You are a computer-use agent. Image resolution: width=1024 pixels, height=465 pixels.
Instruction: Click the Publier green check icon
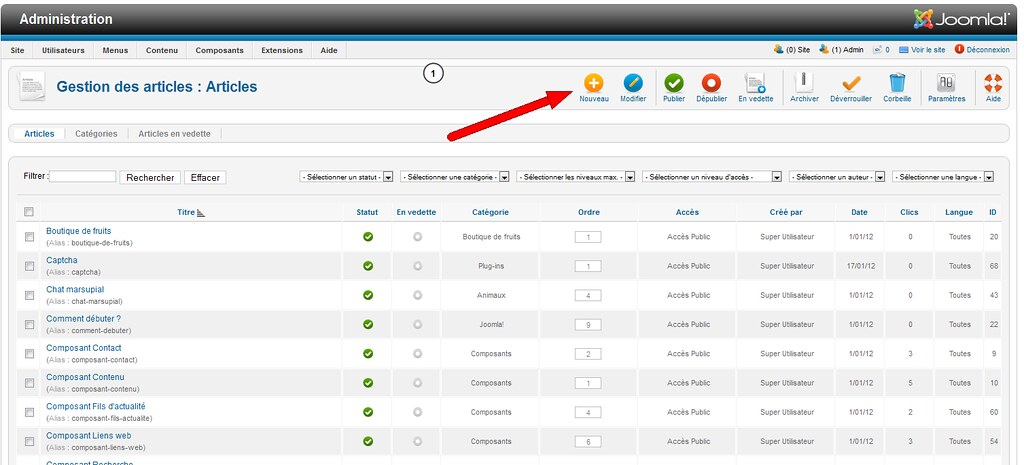pos(674,83)
